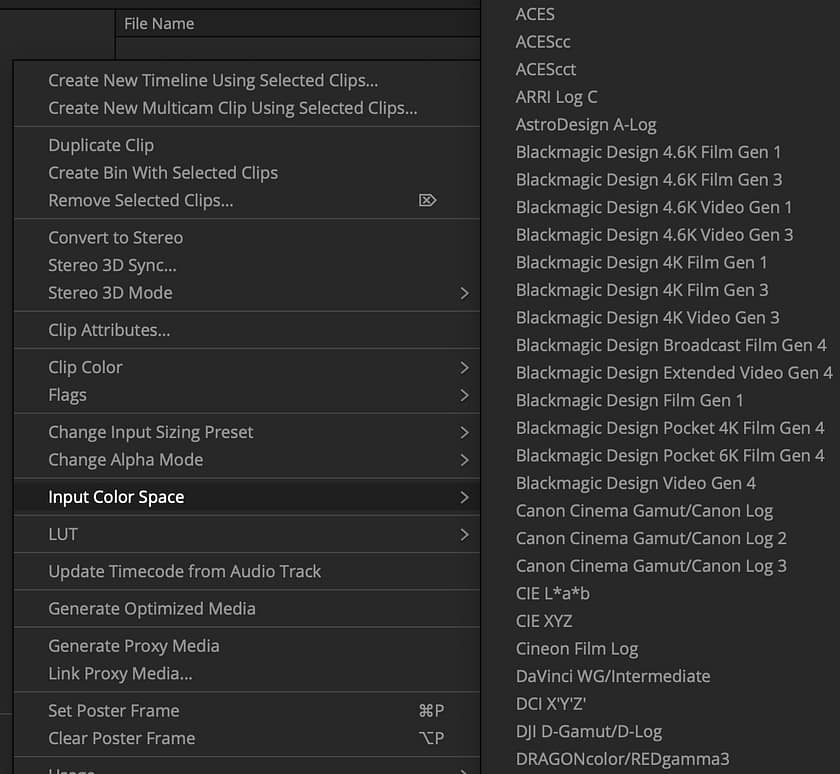The image size is (840, 774).
Task: Expand the LUT submenu arrow
Action: pyautogui.click(x=464, y=535)
